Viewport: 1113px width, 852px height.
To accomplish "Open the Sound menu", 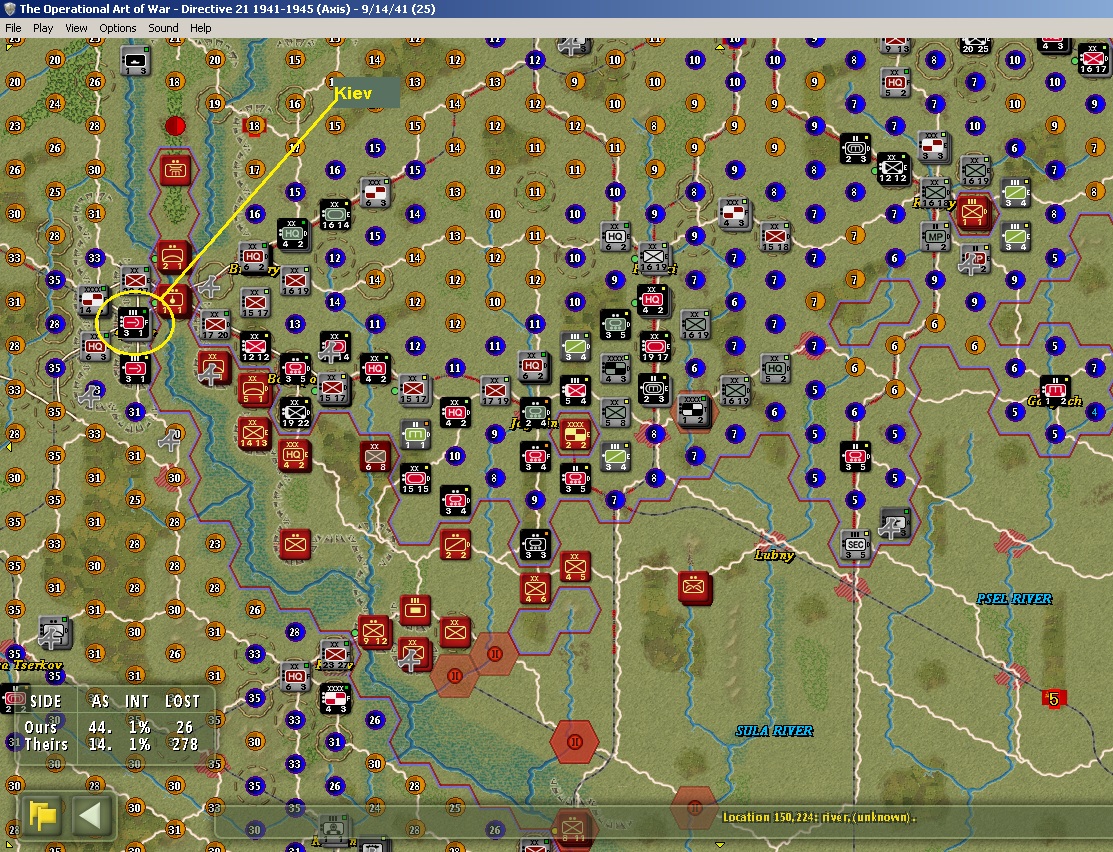I will (x=163, y=28).
